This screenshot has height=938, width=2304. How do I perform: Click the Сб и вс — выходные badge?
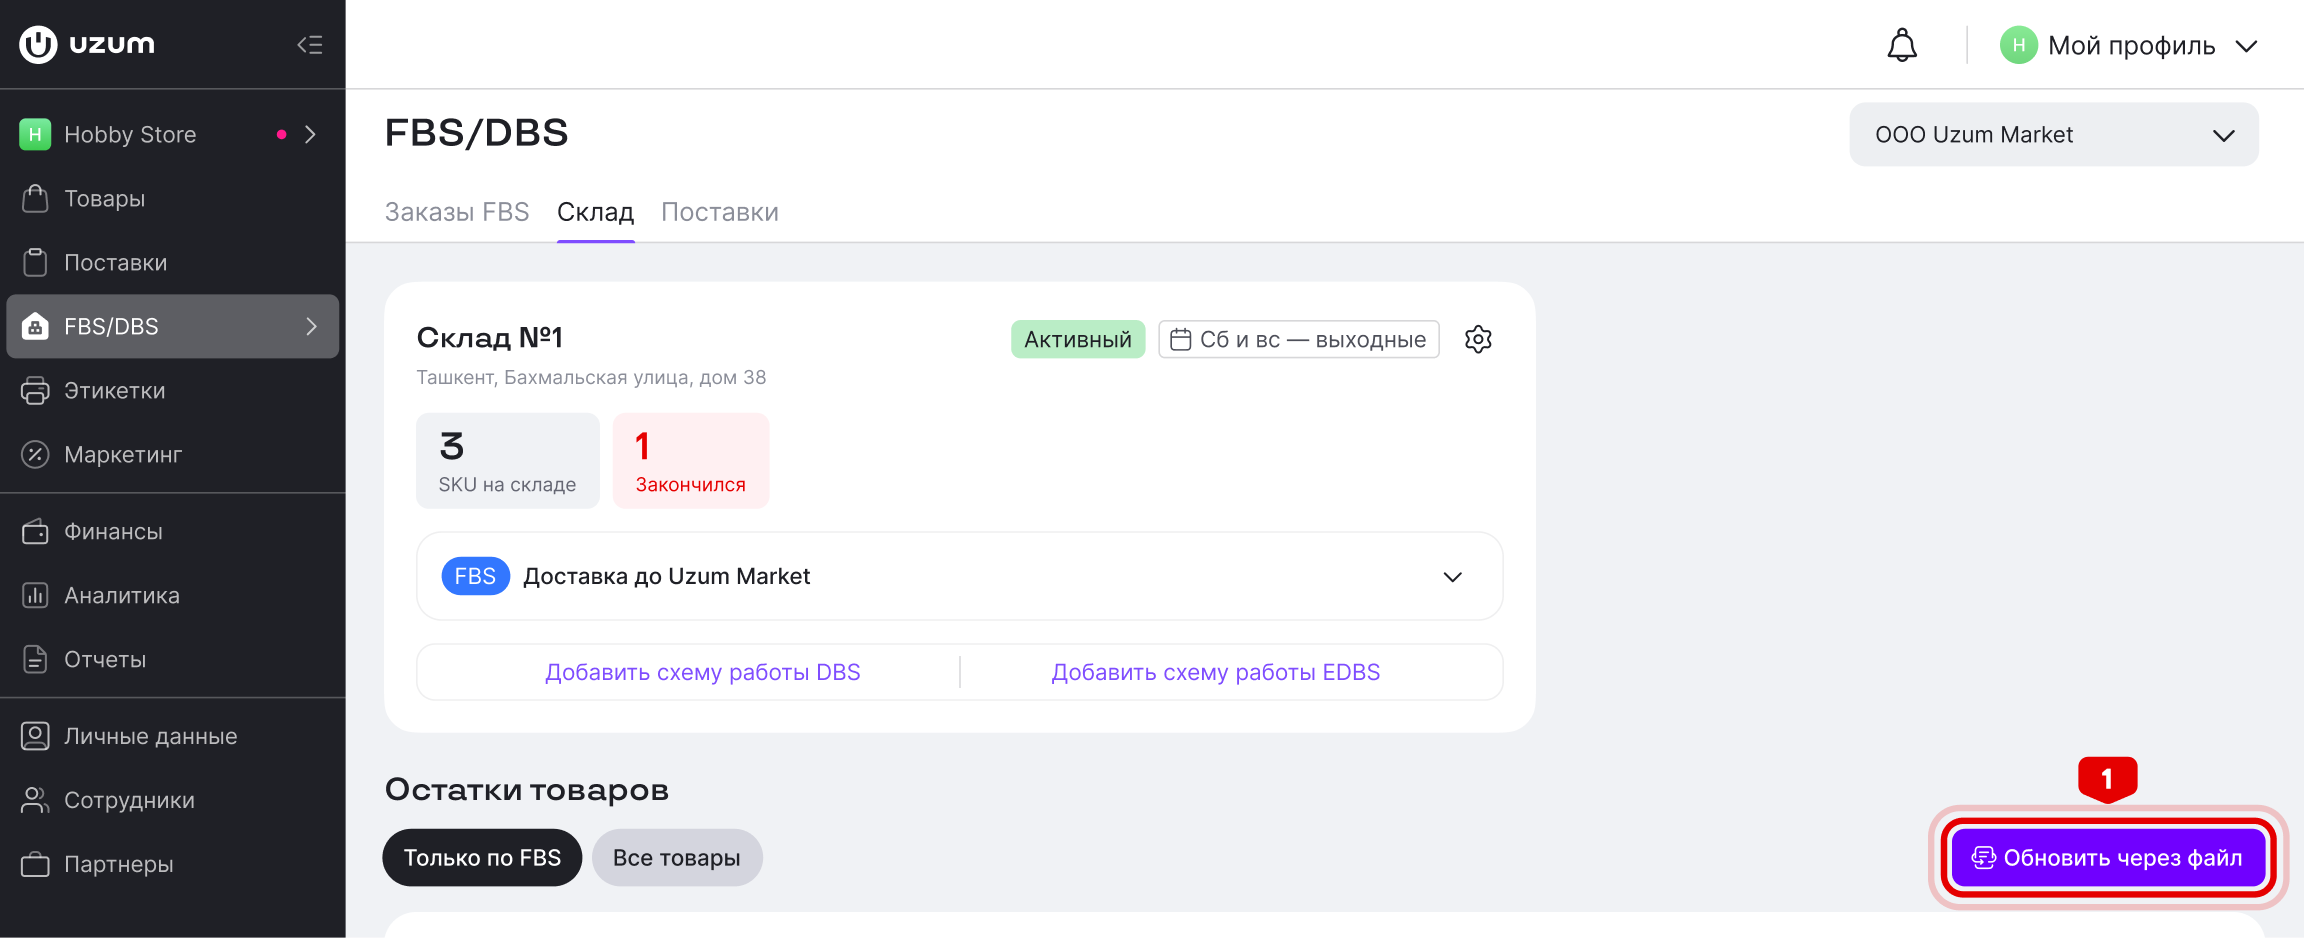pyautogui.click(x=1299, y=339)
